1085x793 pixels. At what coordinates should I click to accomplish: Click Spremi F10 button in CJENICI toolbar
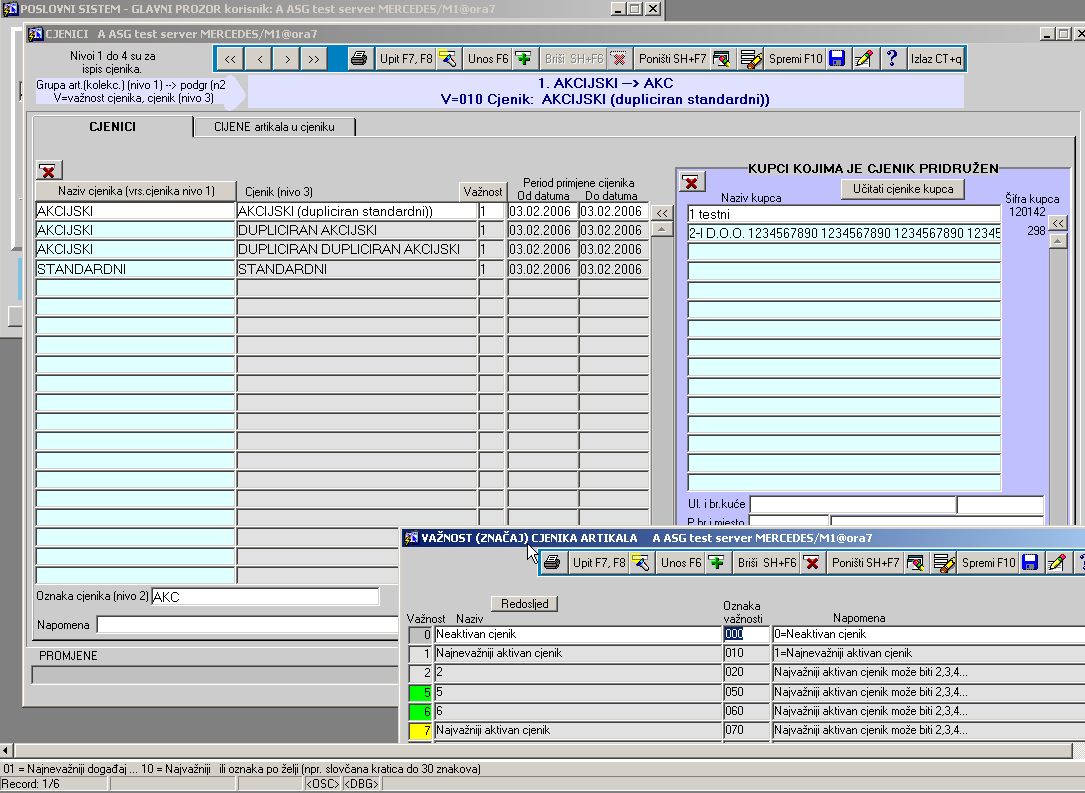click(796, 59)
